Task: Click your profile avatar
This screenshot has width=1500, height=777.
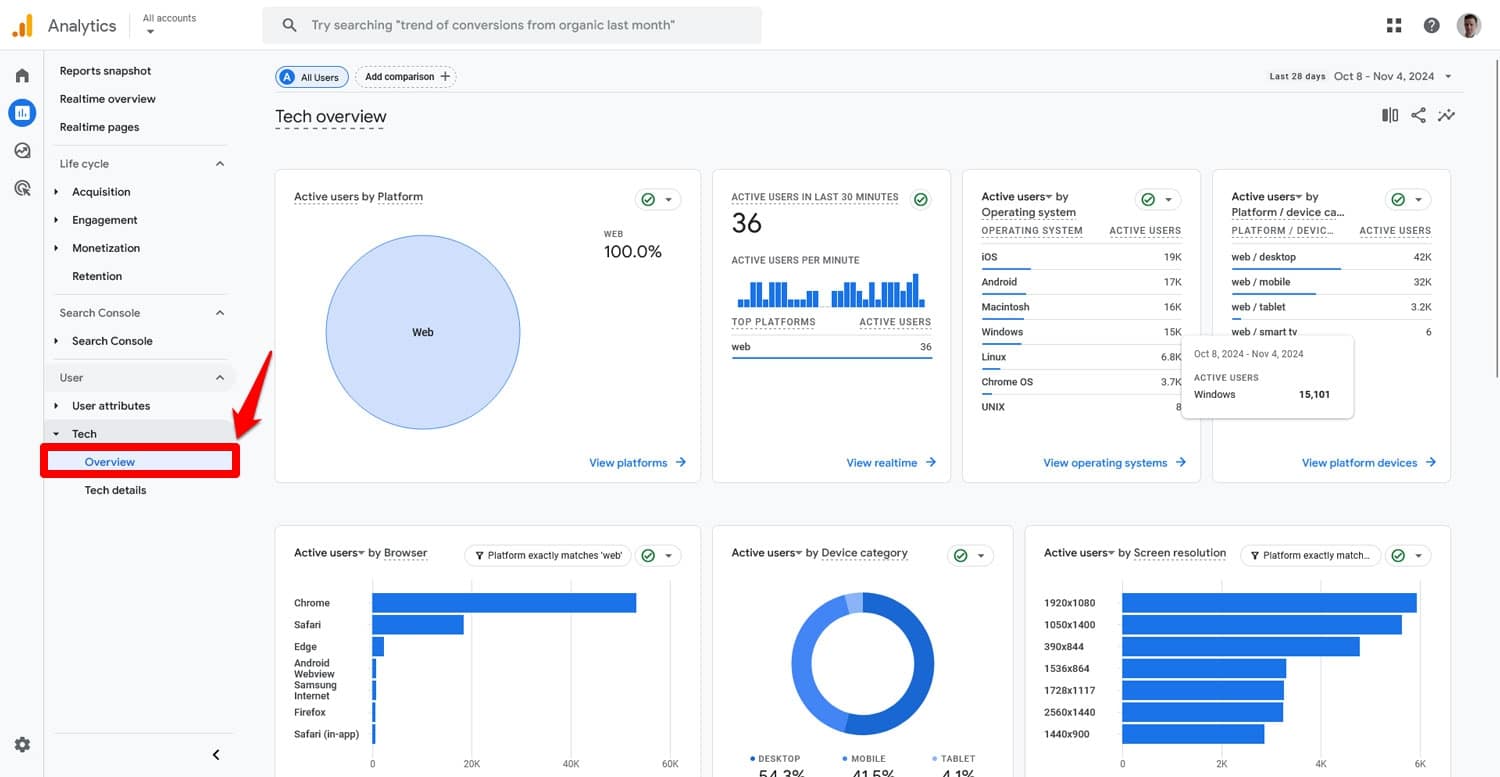Action: [1468, 24]
